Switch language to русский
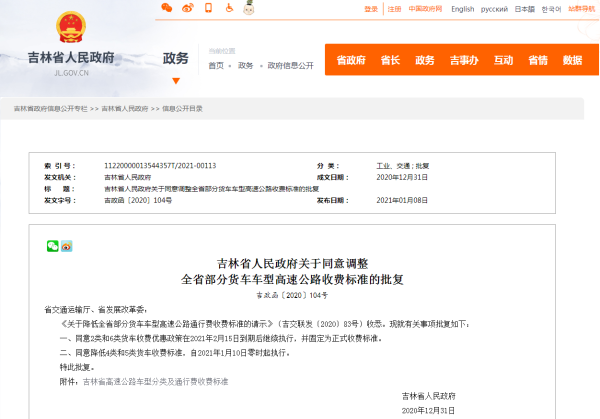The image size is (600, 419). coord(494,9)
